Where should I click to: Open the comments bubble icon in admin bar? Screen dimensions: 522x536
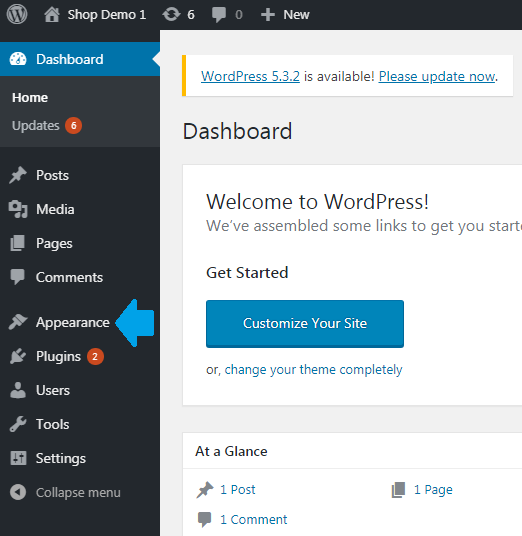tap(219, 15)
